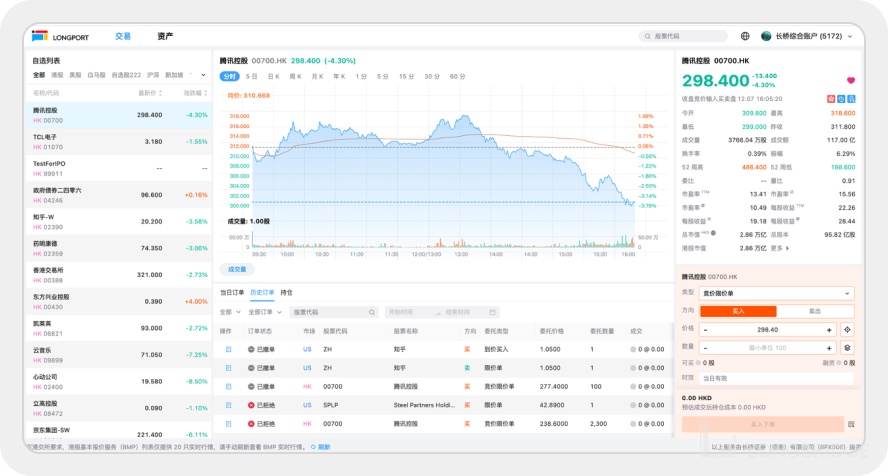This screenshot has width=888, height=476.
Task: Expand the 全部订单 filter dropdown
Action: pyautogui.click(x=264, y=312)
